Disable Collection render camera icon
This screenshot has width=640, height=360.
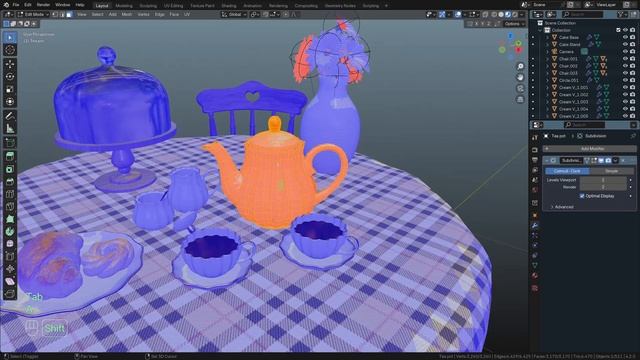(x=632, y=30)
